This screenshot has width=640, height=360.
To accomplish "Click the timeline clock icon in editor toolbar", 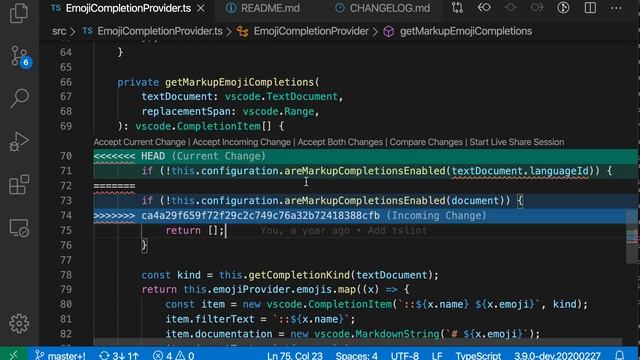I will pos(563,8).
